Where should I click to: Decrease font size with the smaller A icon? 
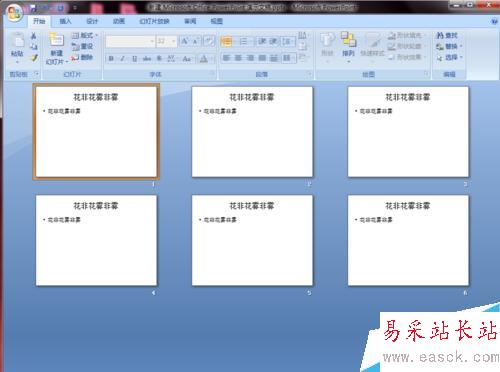click(x=196, y=41)
